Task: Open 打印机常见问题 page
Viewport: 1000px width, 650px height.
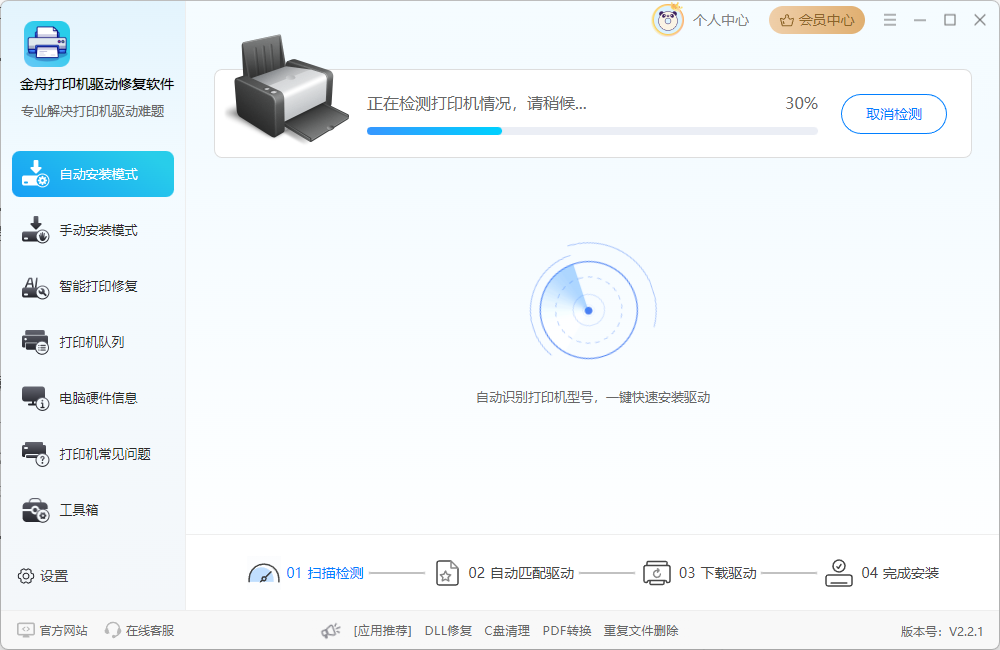Action: click(93, 454)
